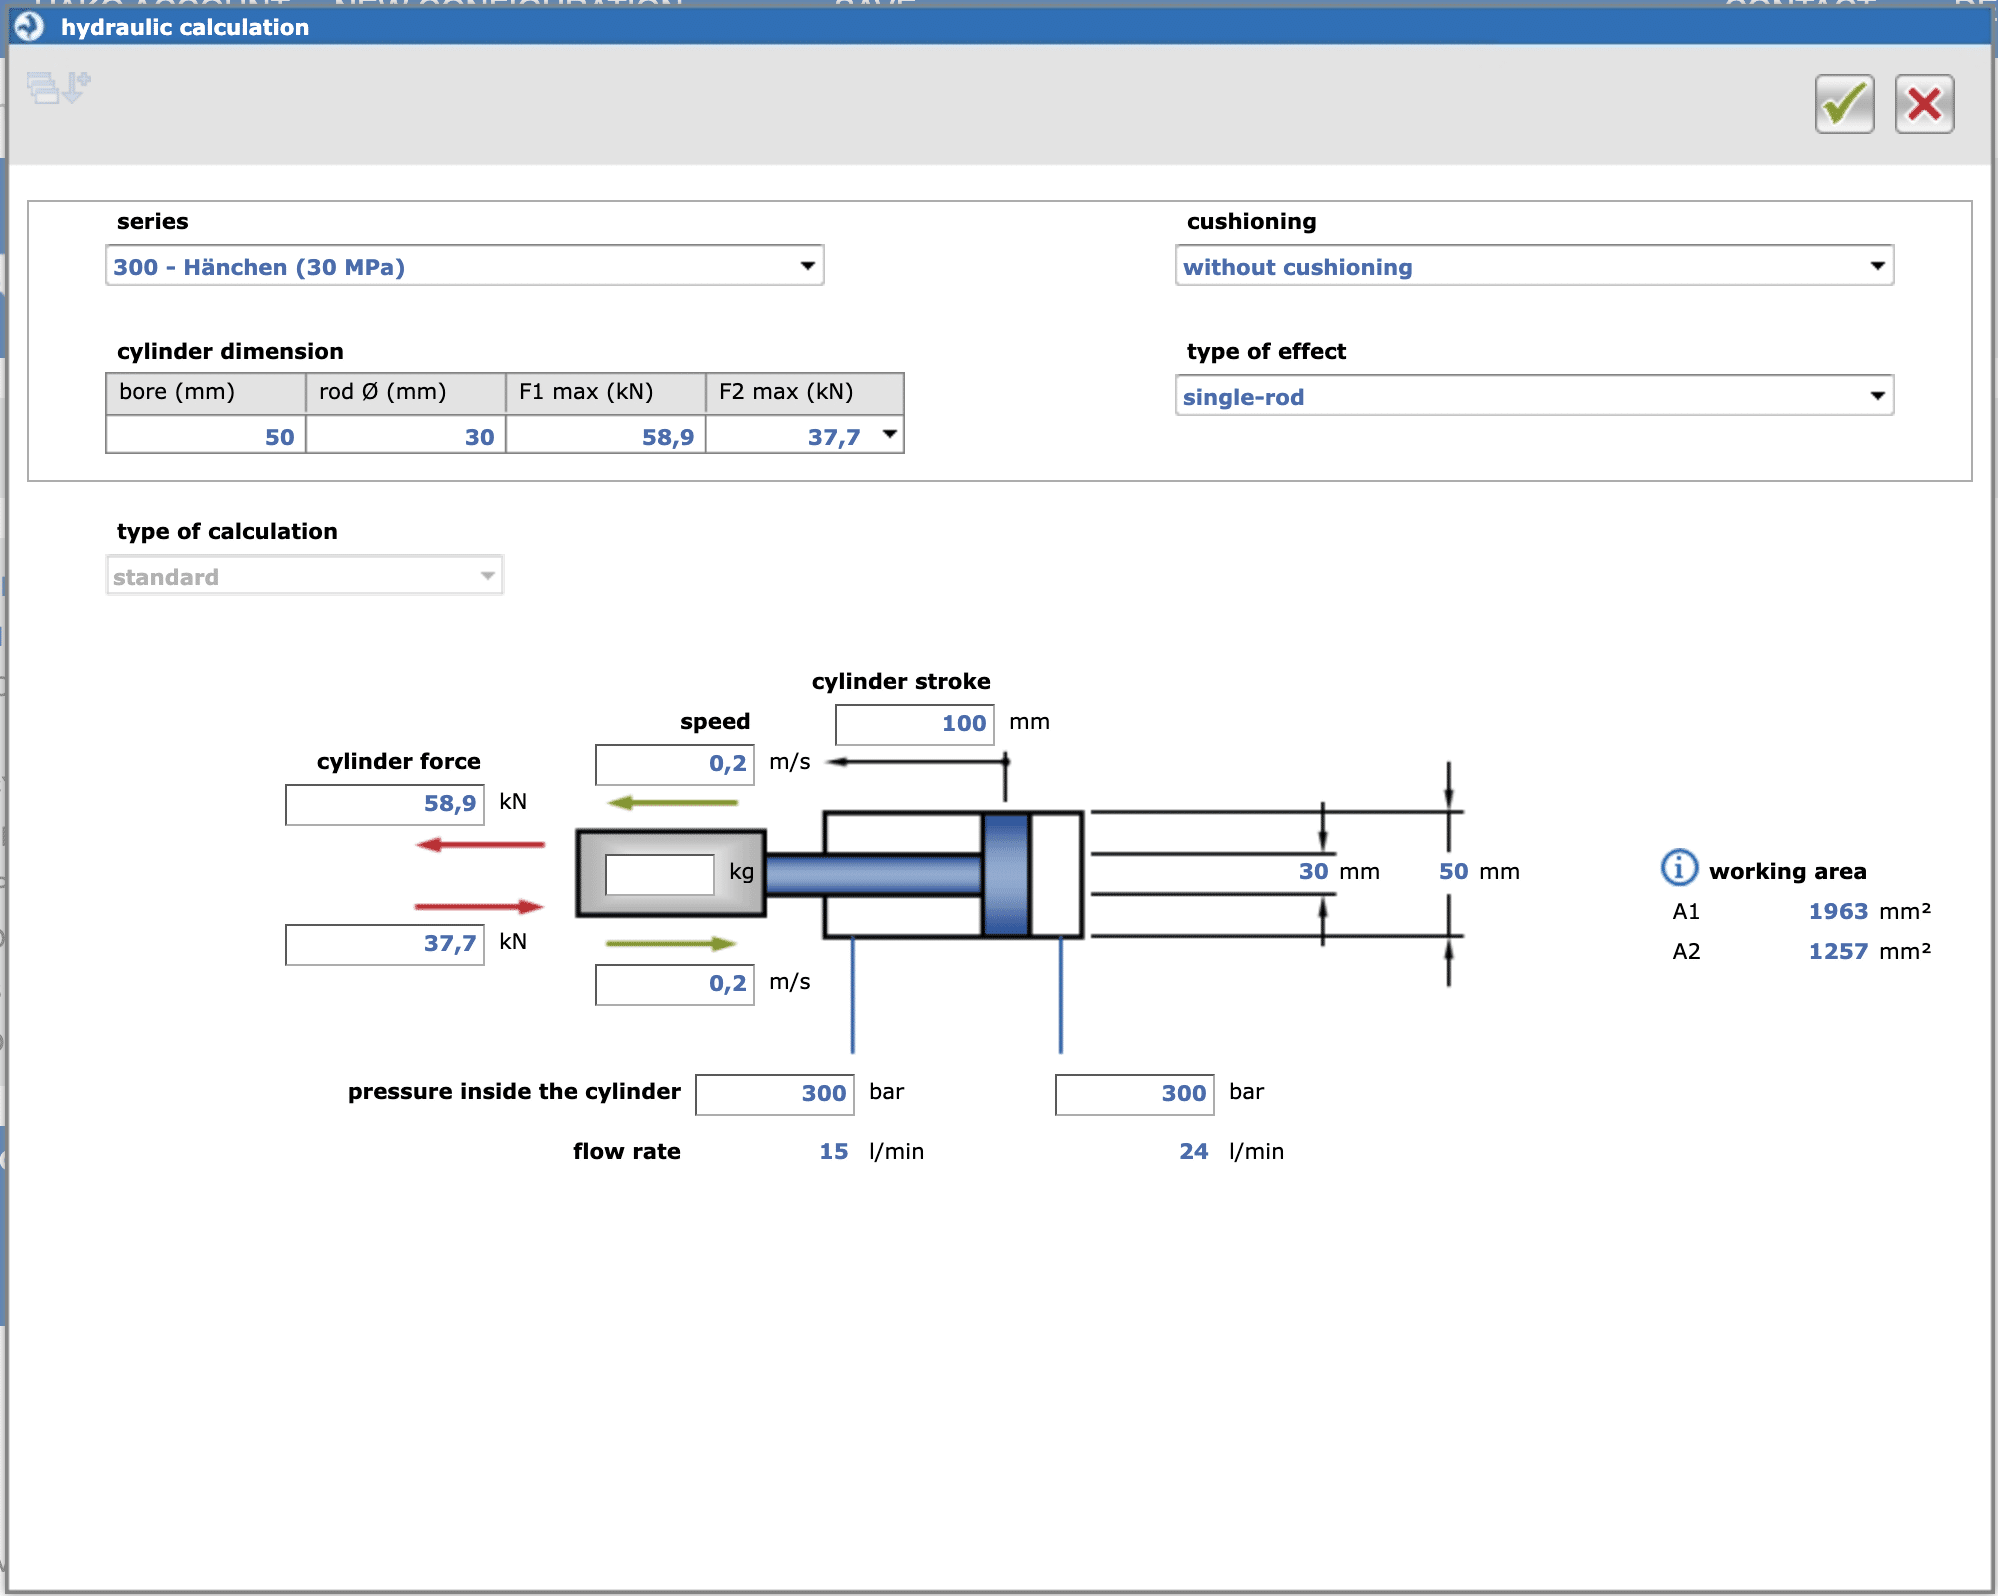Click the upper speed input field

coord(674,764)
